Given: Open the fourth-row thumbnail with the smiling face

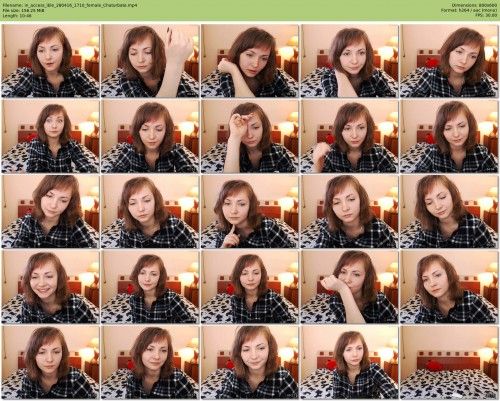Looking at the screenshot, I should click(51, 287).
